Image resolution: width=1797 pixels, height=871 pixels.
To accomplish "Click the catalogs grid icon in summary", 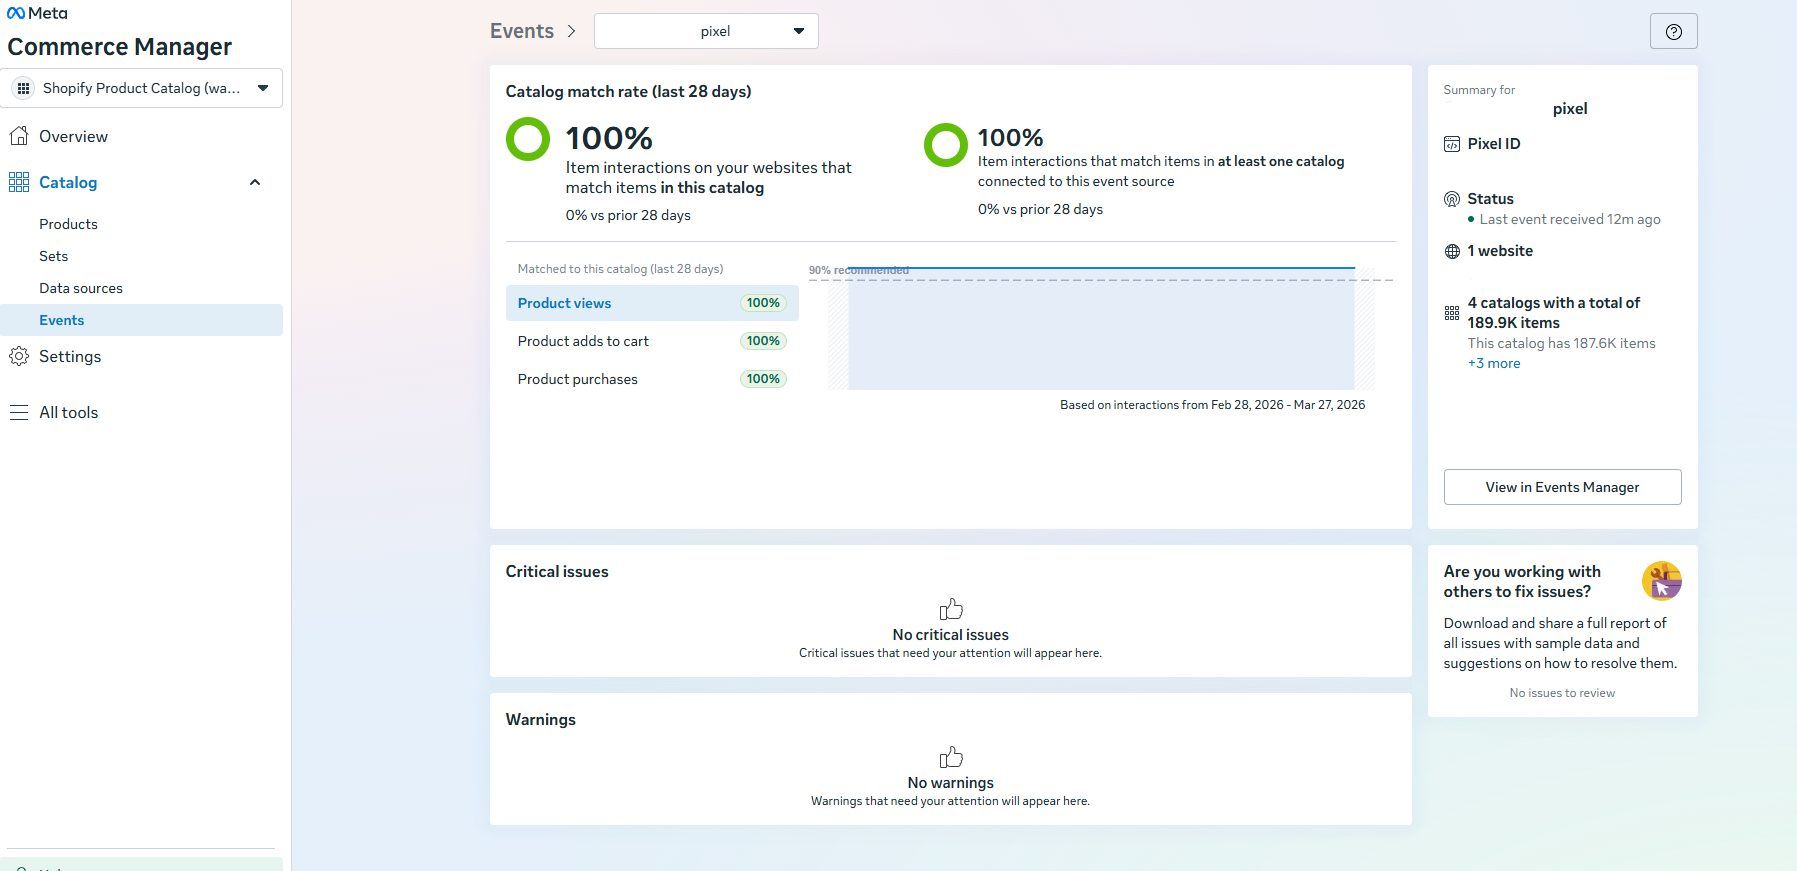I will point(1452,313).
